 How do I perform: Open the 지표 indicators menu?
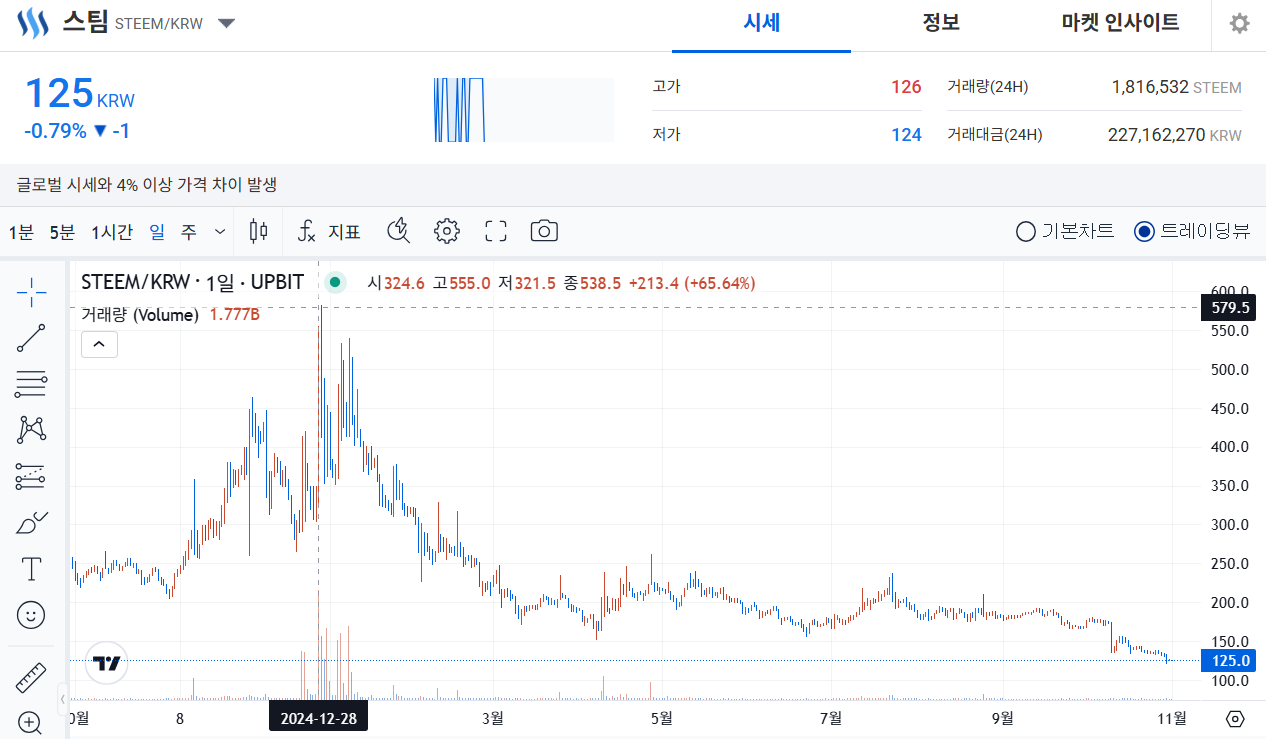(329, 232)
